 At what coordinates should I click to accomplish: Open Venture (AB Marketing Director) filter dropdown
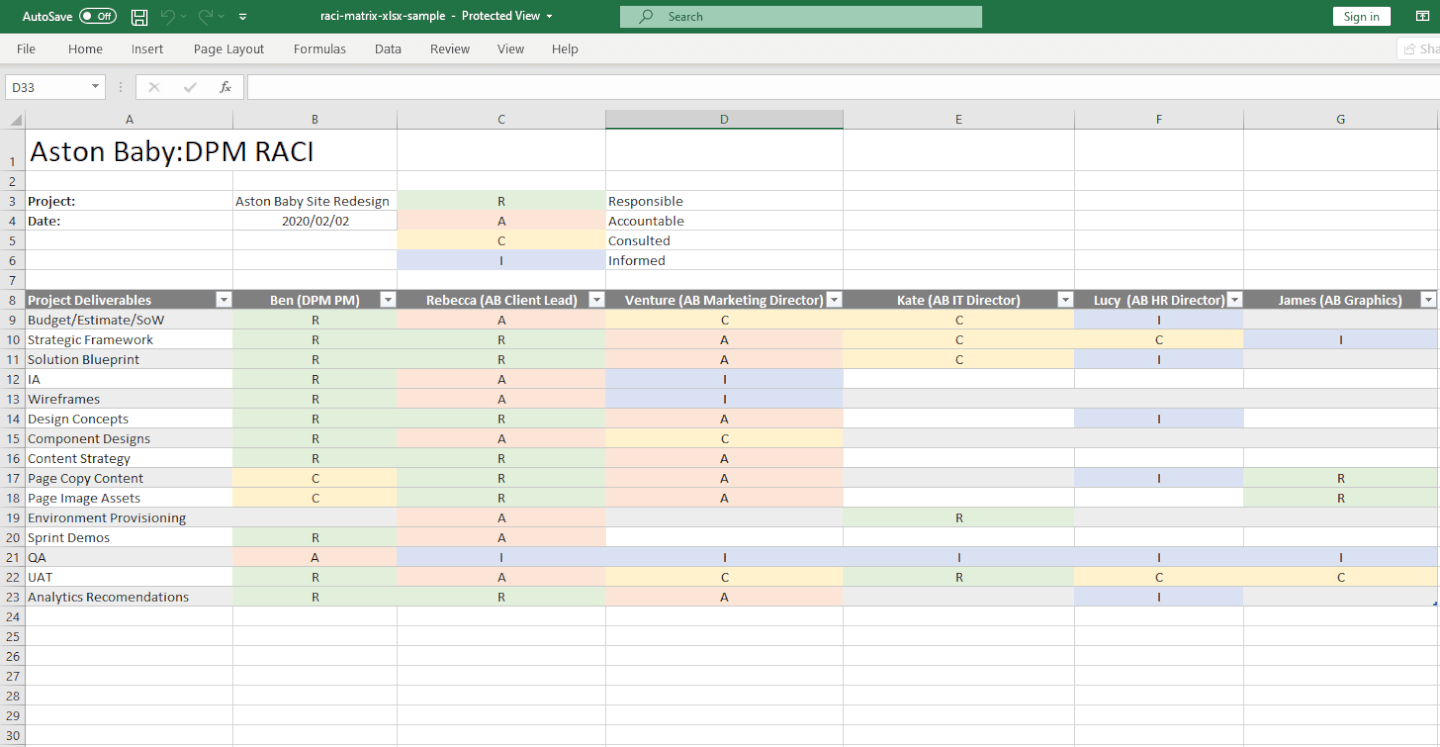coord(834,300)
